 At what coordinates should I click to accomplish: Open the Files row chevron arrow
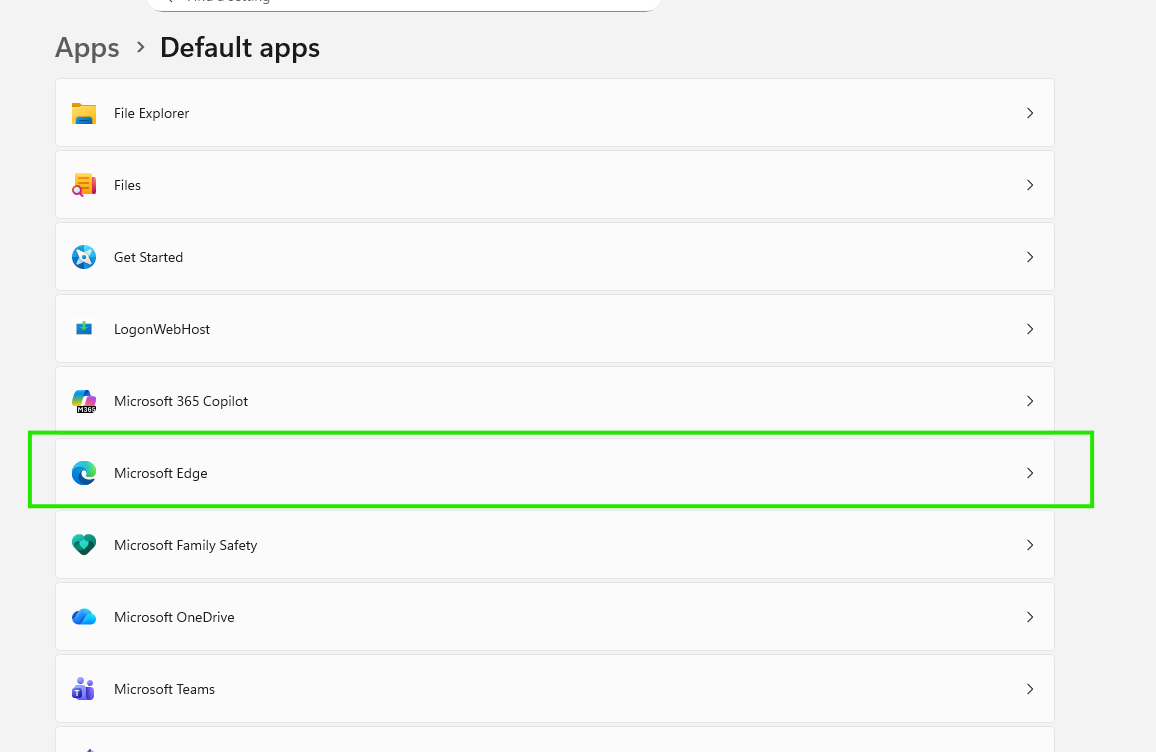coord(1030,185)
